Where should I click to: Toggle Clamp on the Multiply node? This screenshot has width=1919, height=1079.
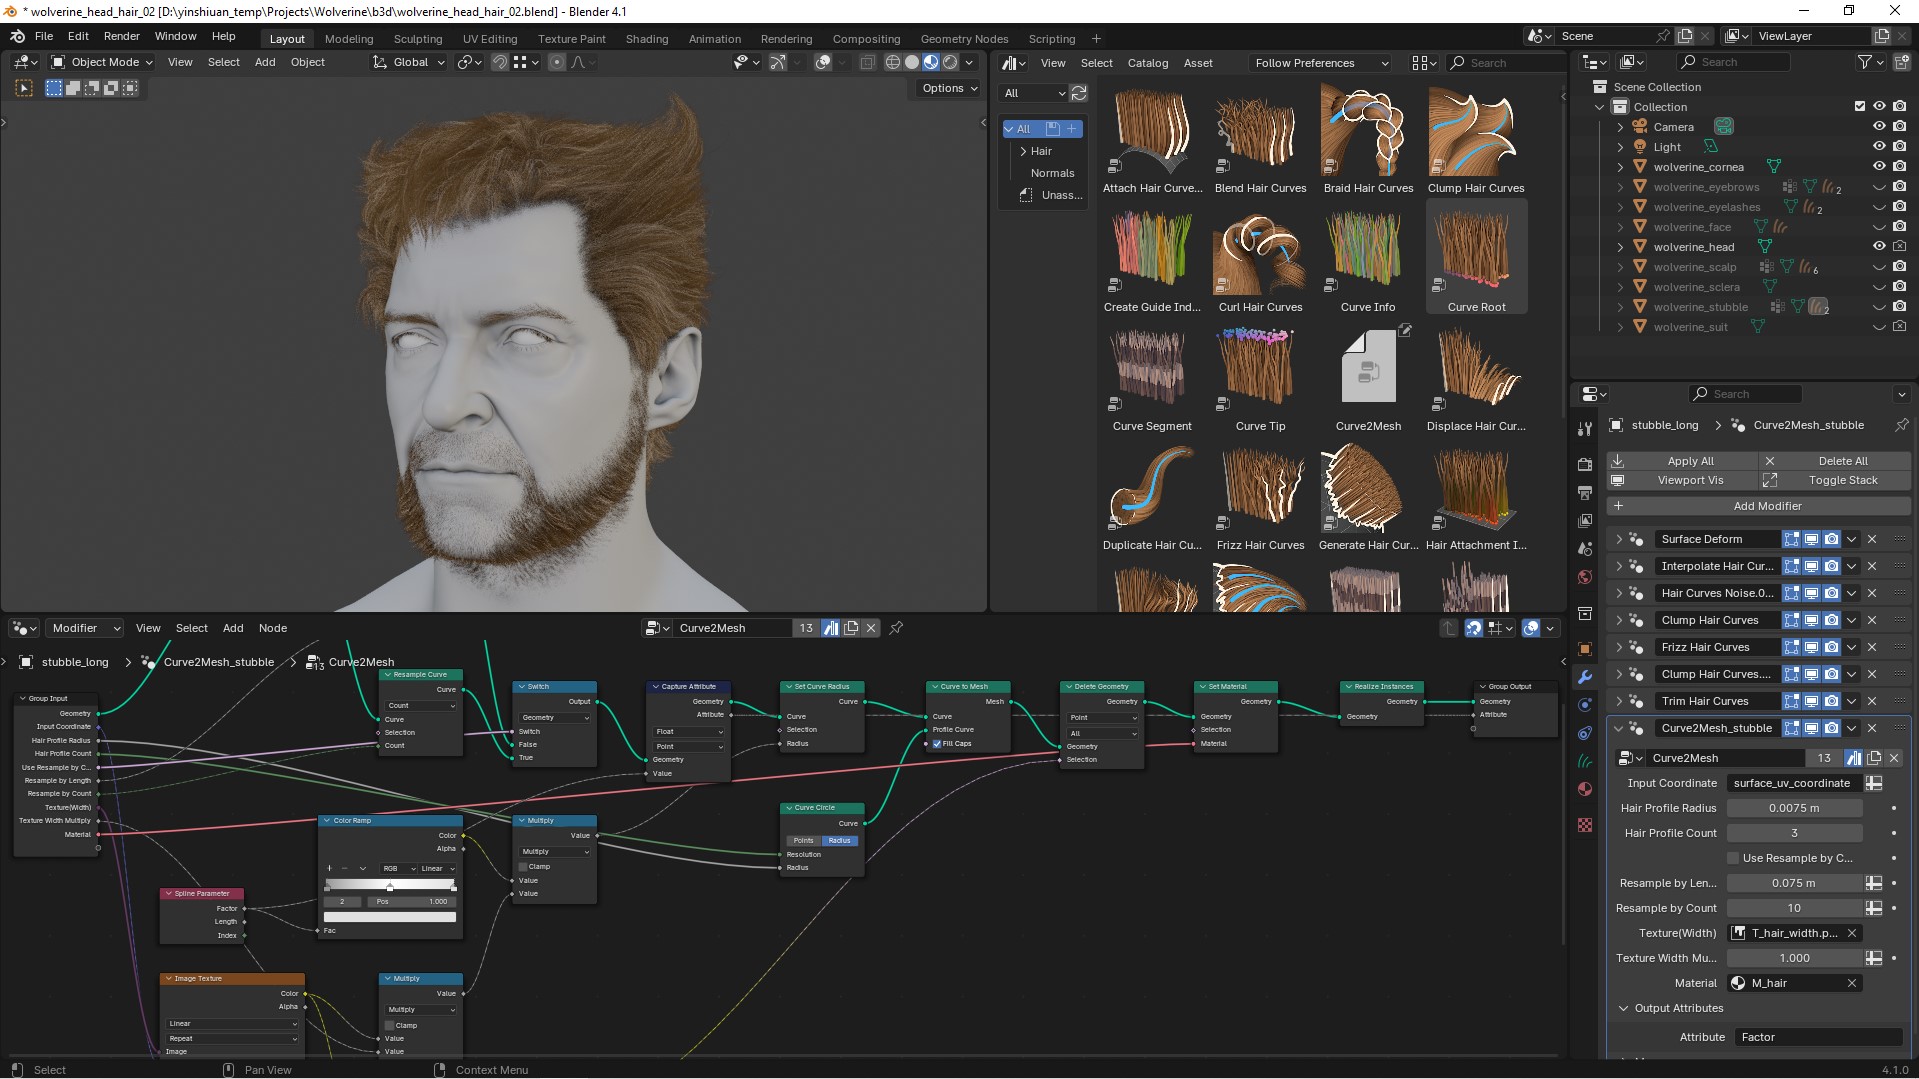(522, 866)
